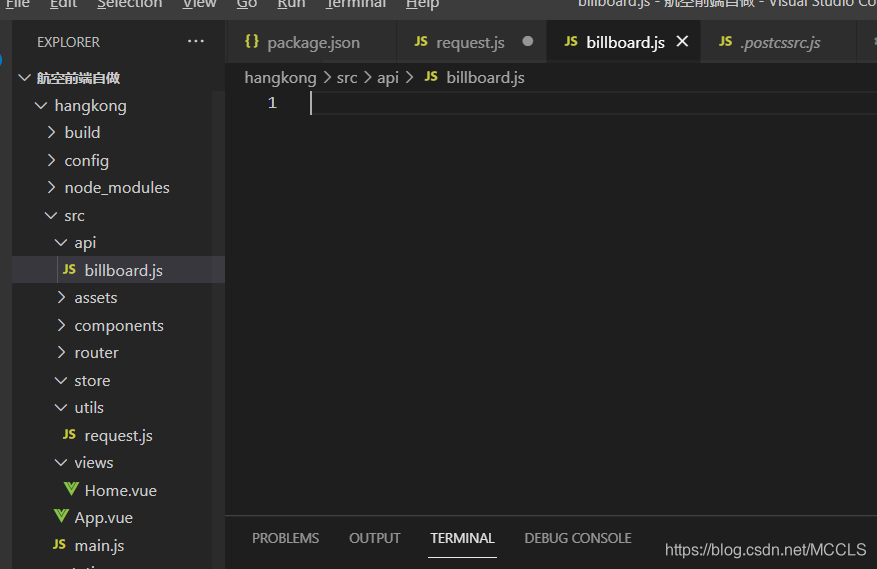Open the DEBUG CONSOLE panel tab

[578, 538]
